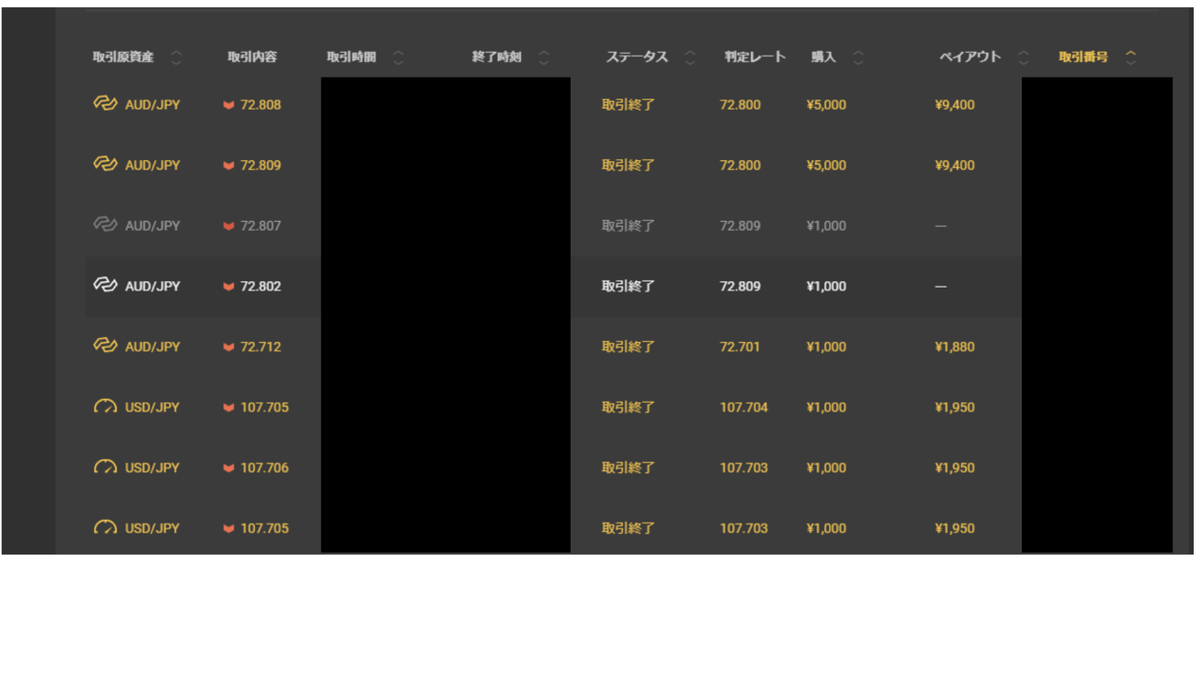Viewport: 1200px width, 675px height.
Task: Click the white AUD/JPY icon in the 72.802 row
Action: point(105,286)
